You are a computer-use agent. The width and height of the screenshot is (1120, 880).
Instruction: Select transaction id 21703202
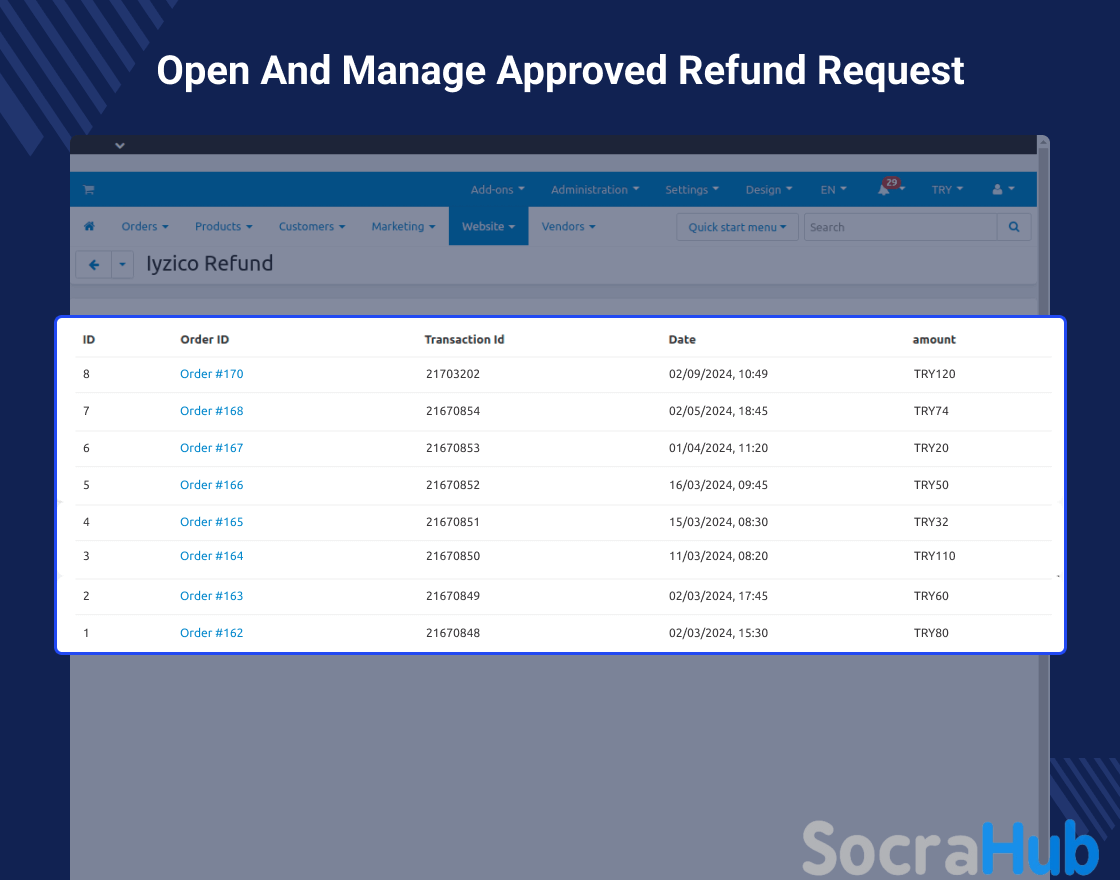pyautogui.click(x=453, y=374)
